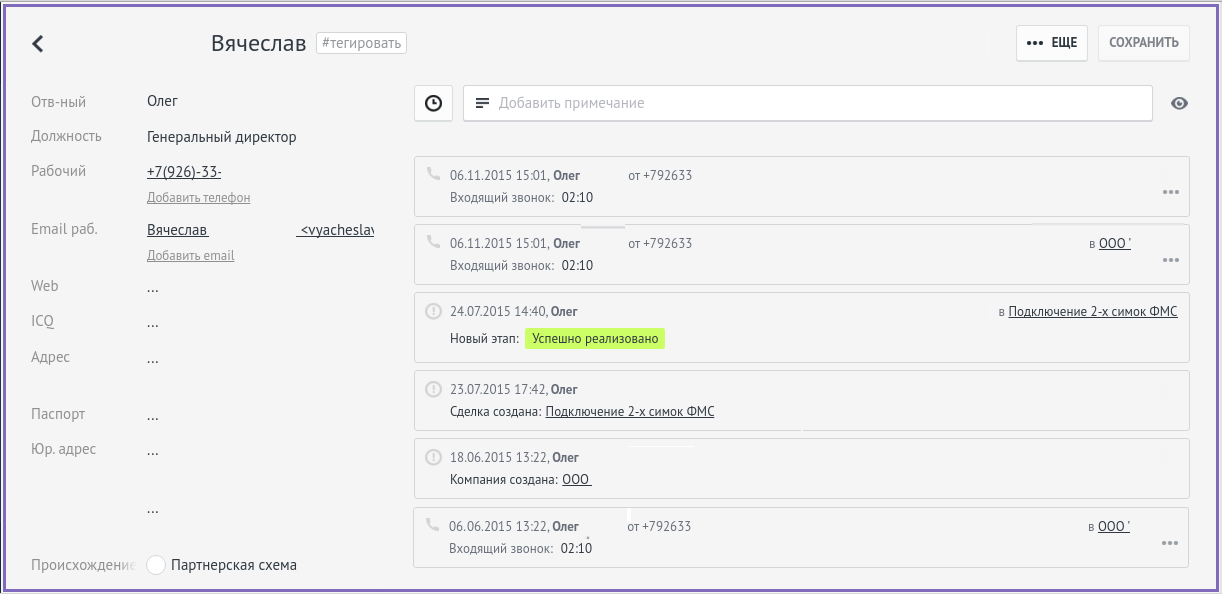This screenshot has width=1222, height=594.
Task: Open the clock history filter icon
Action: [x=433, y=103]
